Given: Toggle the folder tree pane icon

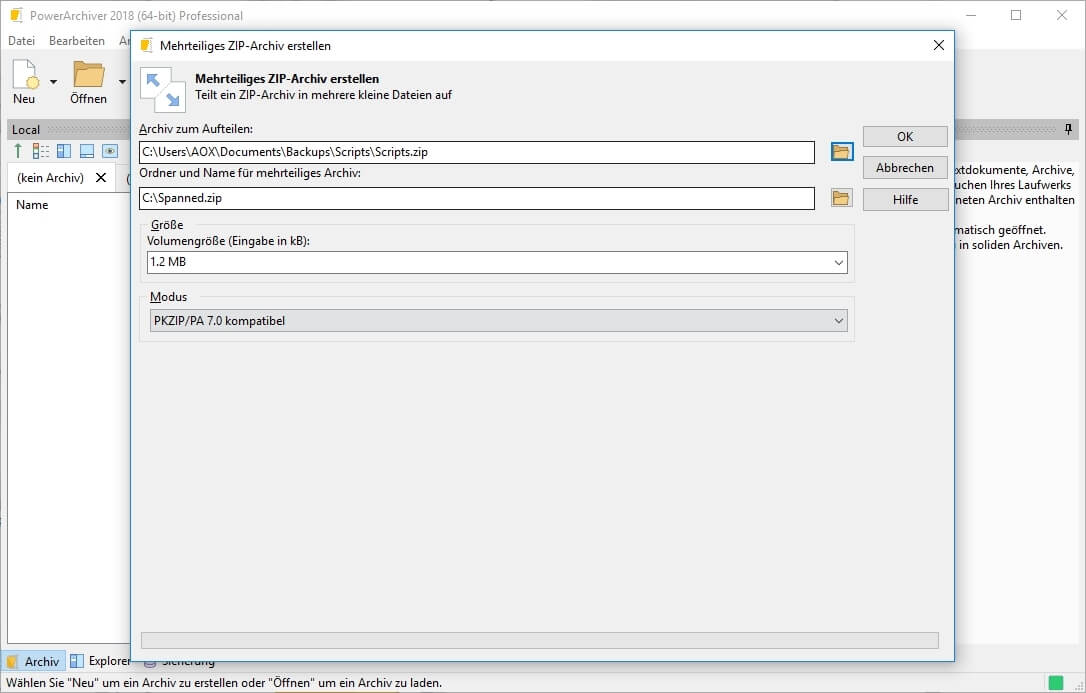Looking at the screenshot, I should tap(64, 151).
